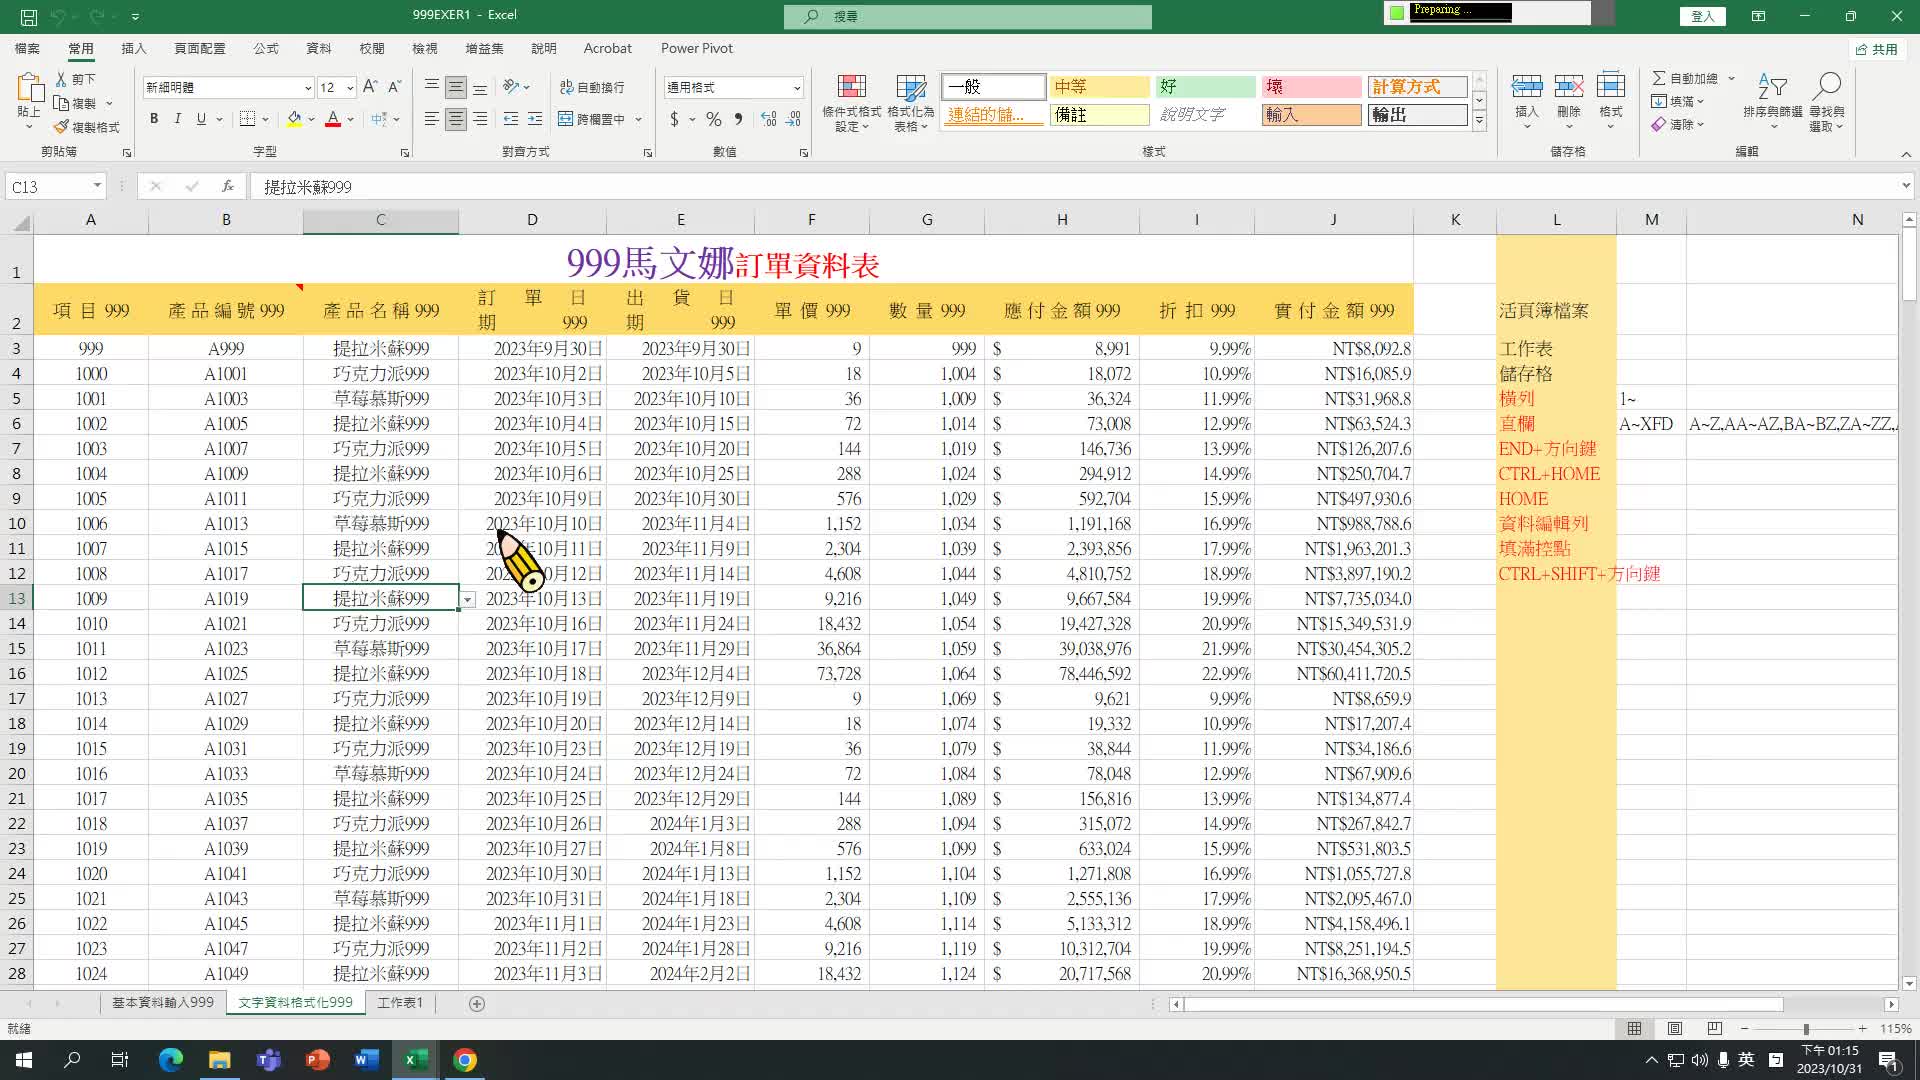Screen dimensions: 1920x1080
Task: Decrease font size with the smaller A icon
Action: (394, 87)
